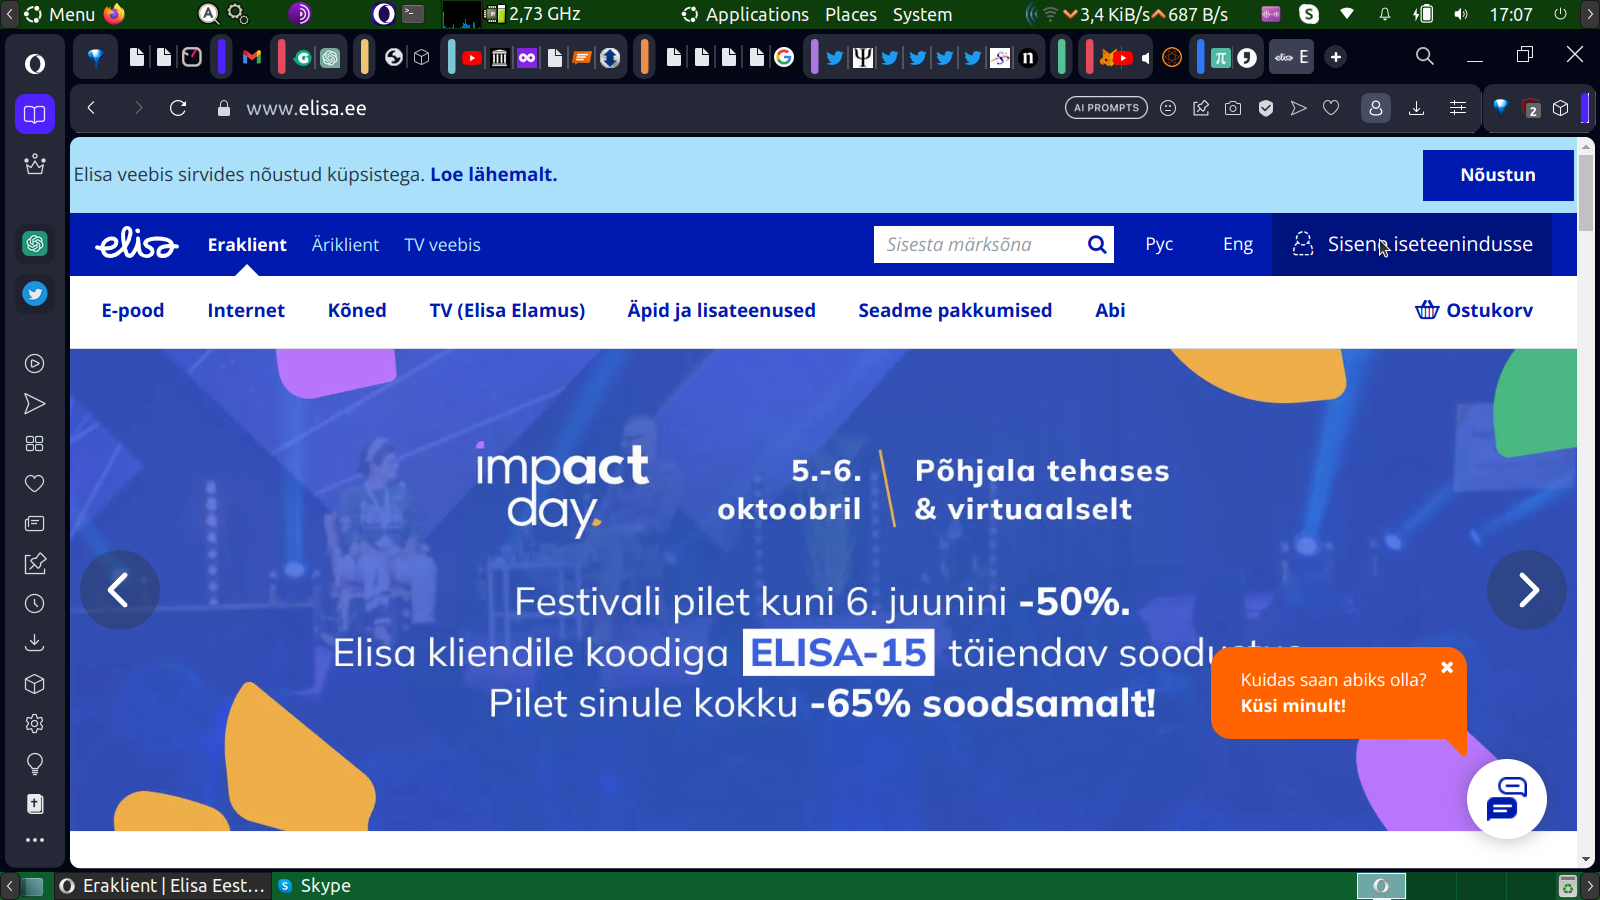
Task: Open the profile account icon in toolbar
Action: pos(1376,108)
